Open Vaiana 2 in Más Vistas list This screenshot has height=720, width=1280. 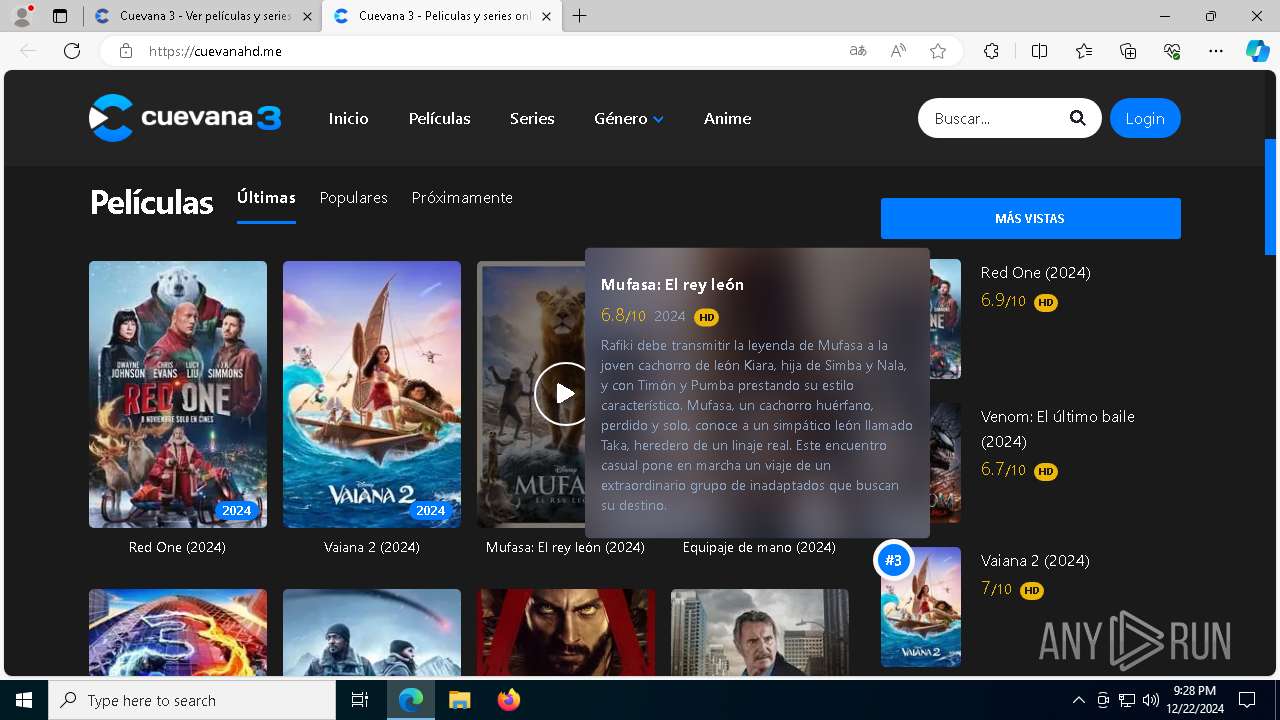1035,560
